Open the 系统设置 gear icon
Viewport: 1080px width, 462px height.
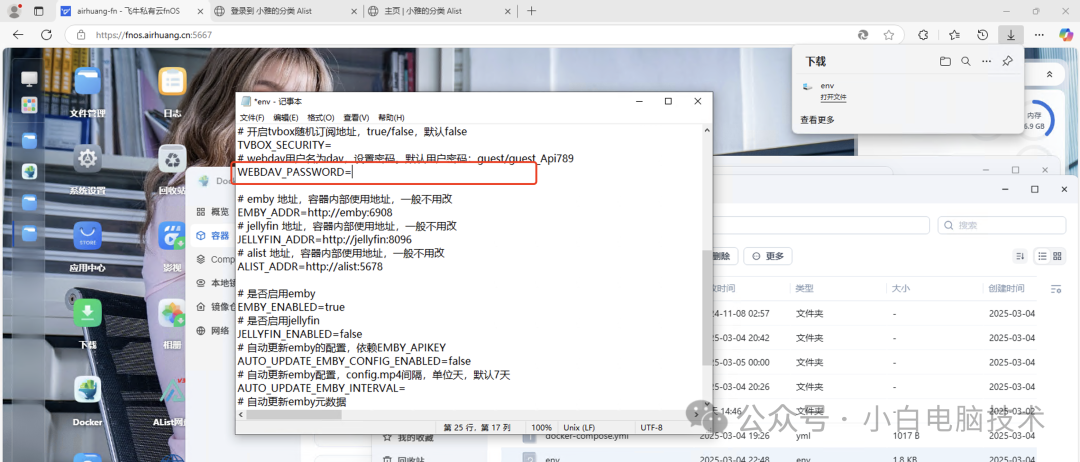click(x=87, y=159)
